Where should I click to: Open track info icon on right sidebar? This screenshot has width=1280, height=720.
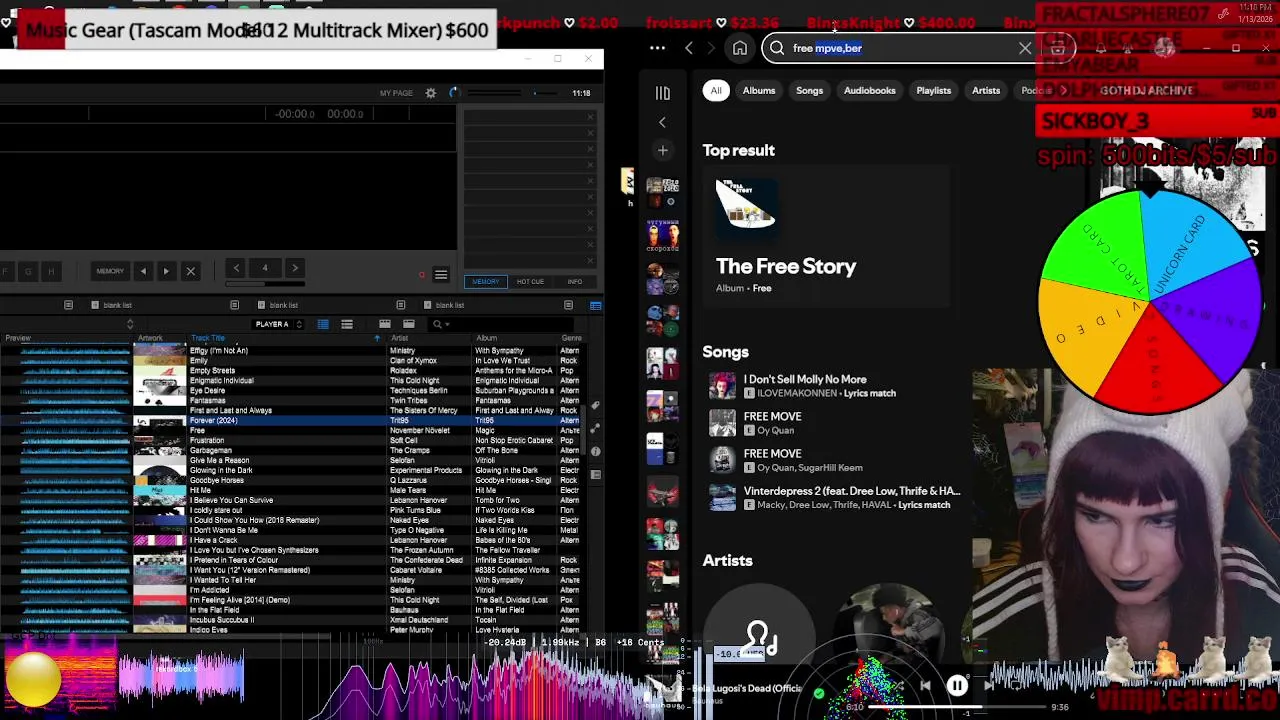pyautogui.click(x=595, y=451)
